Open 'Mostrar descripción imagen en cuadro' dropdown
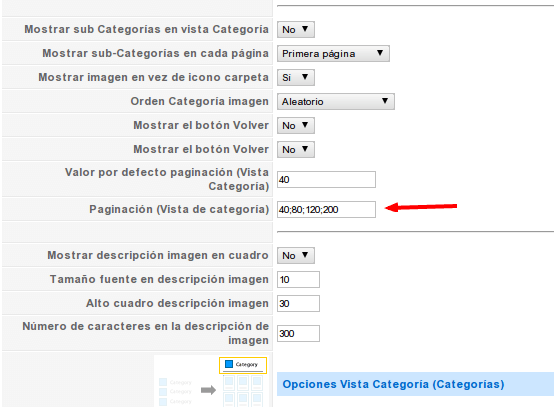Viewport: 554px width, 407px height. [x=296, y=256]
